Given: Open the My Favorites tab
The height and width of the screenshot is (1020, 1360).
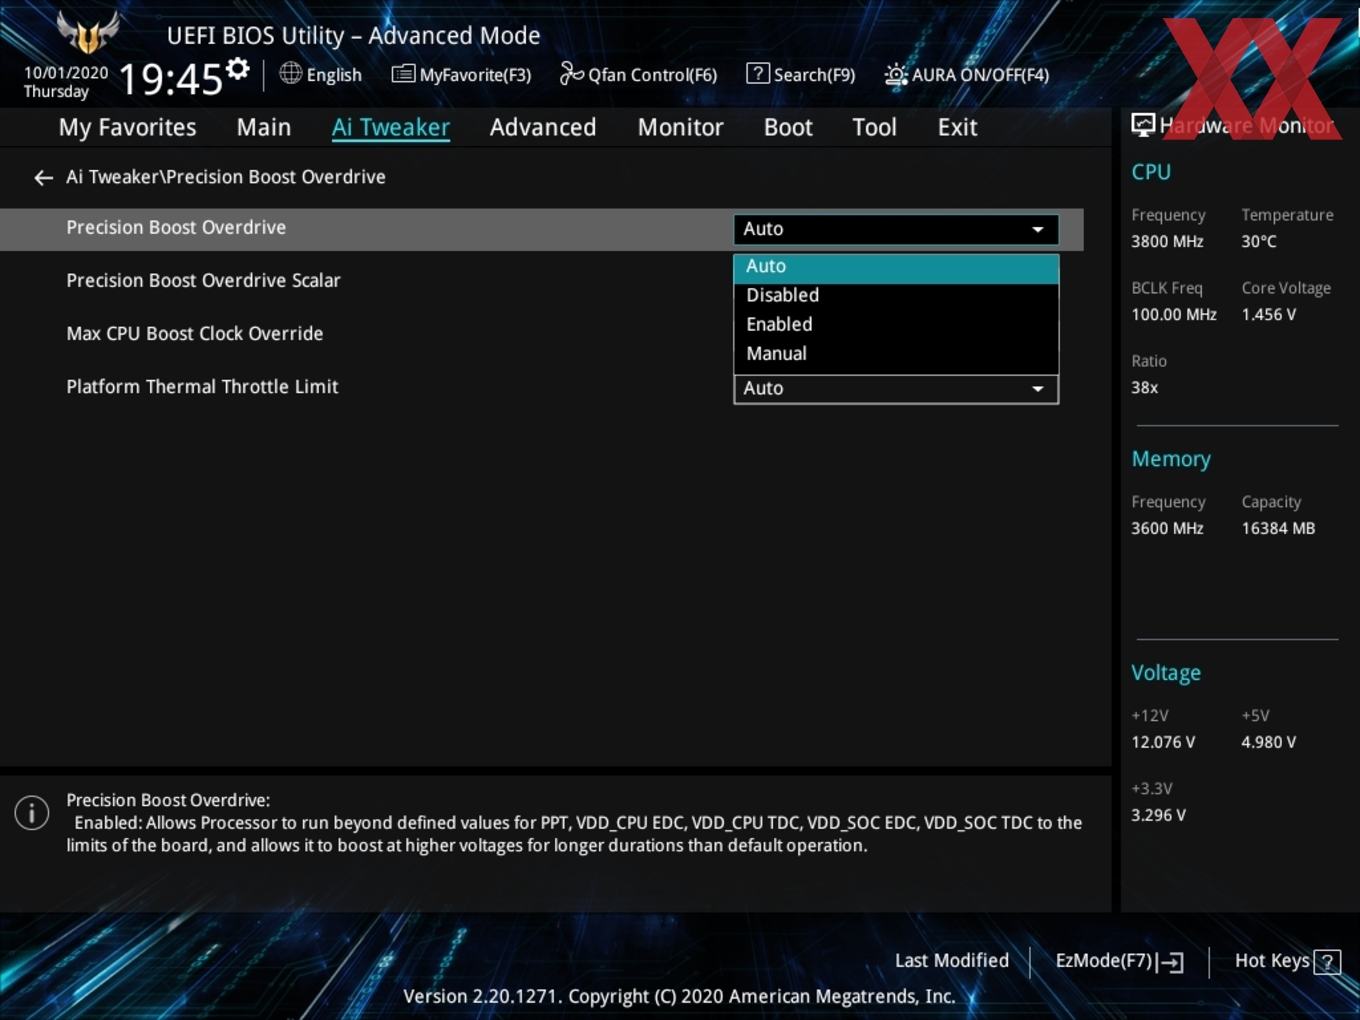Looking at the screenshot, I should click(x=127, y=127).
